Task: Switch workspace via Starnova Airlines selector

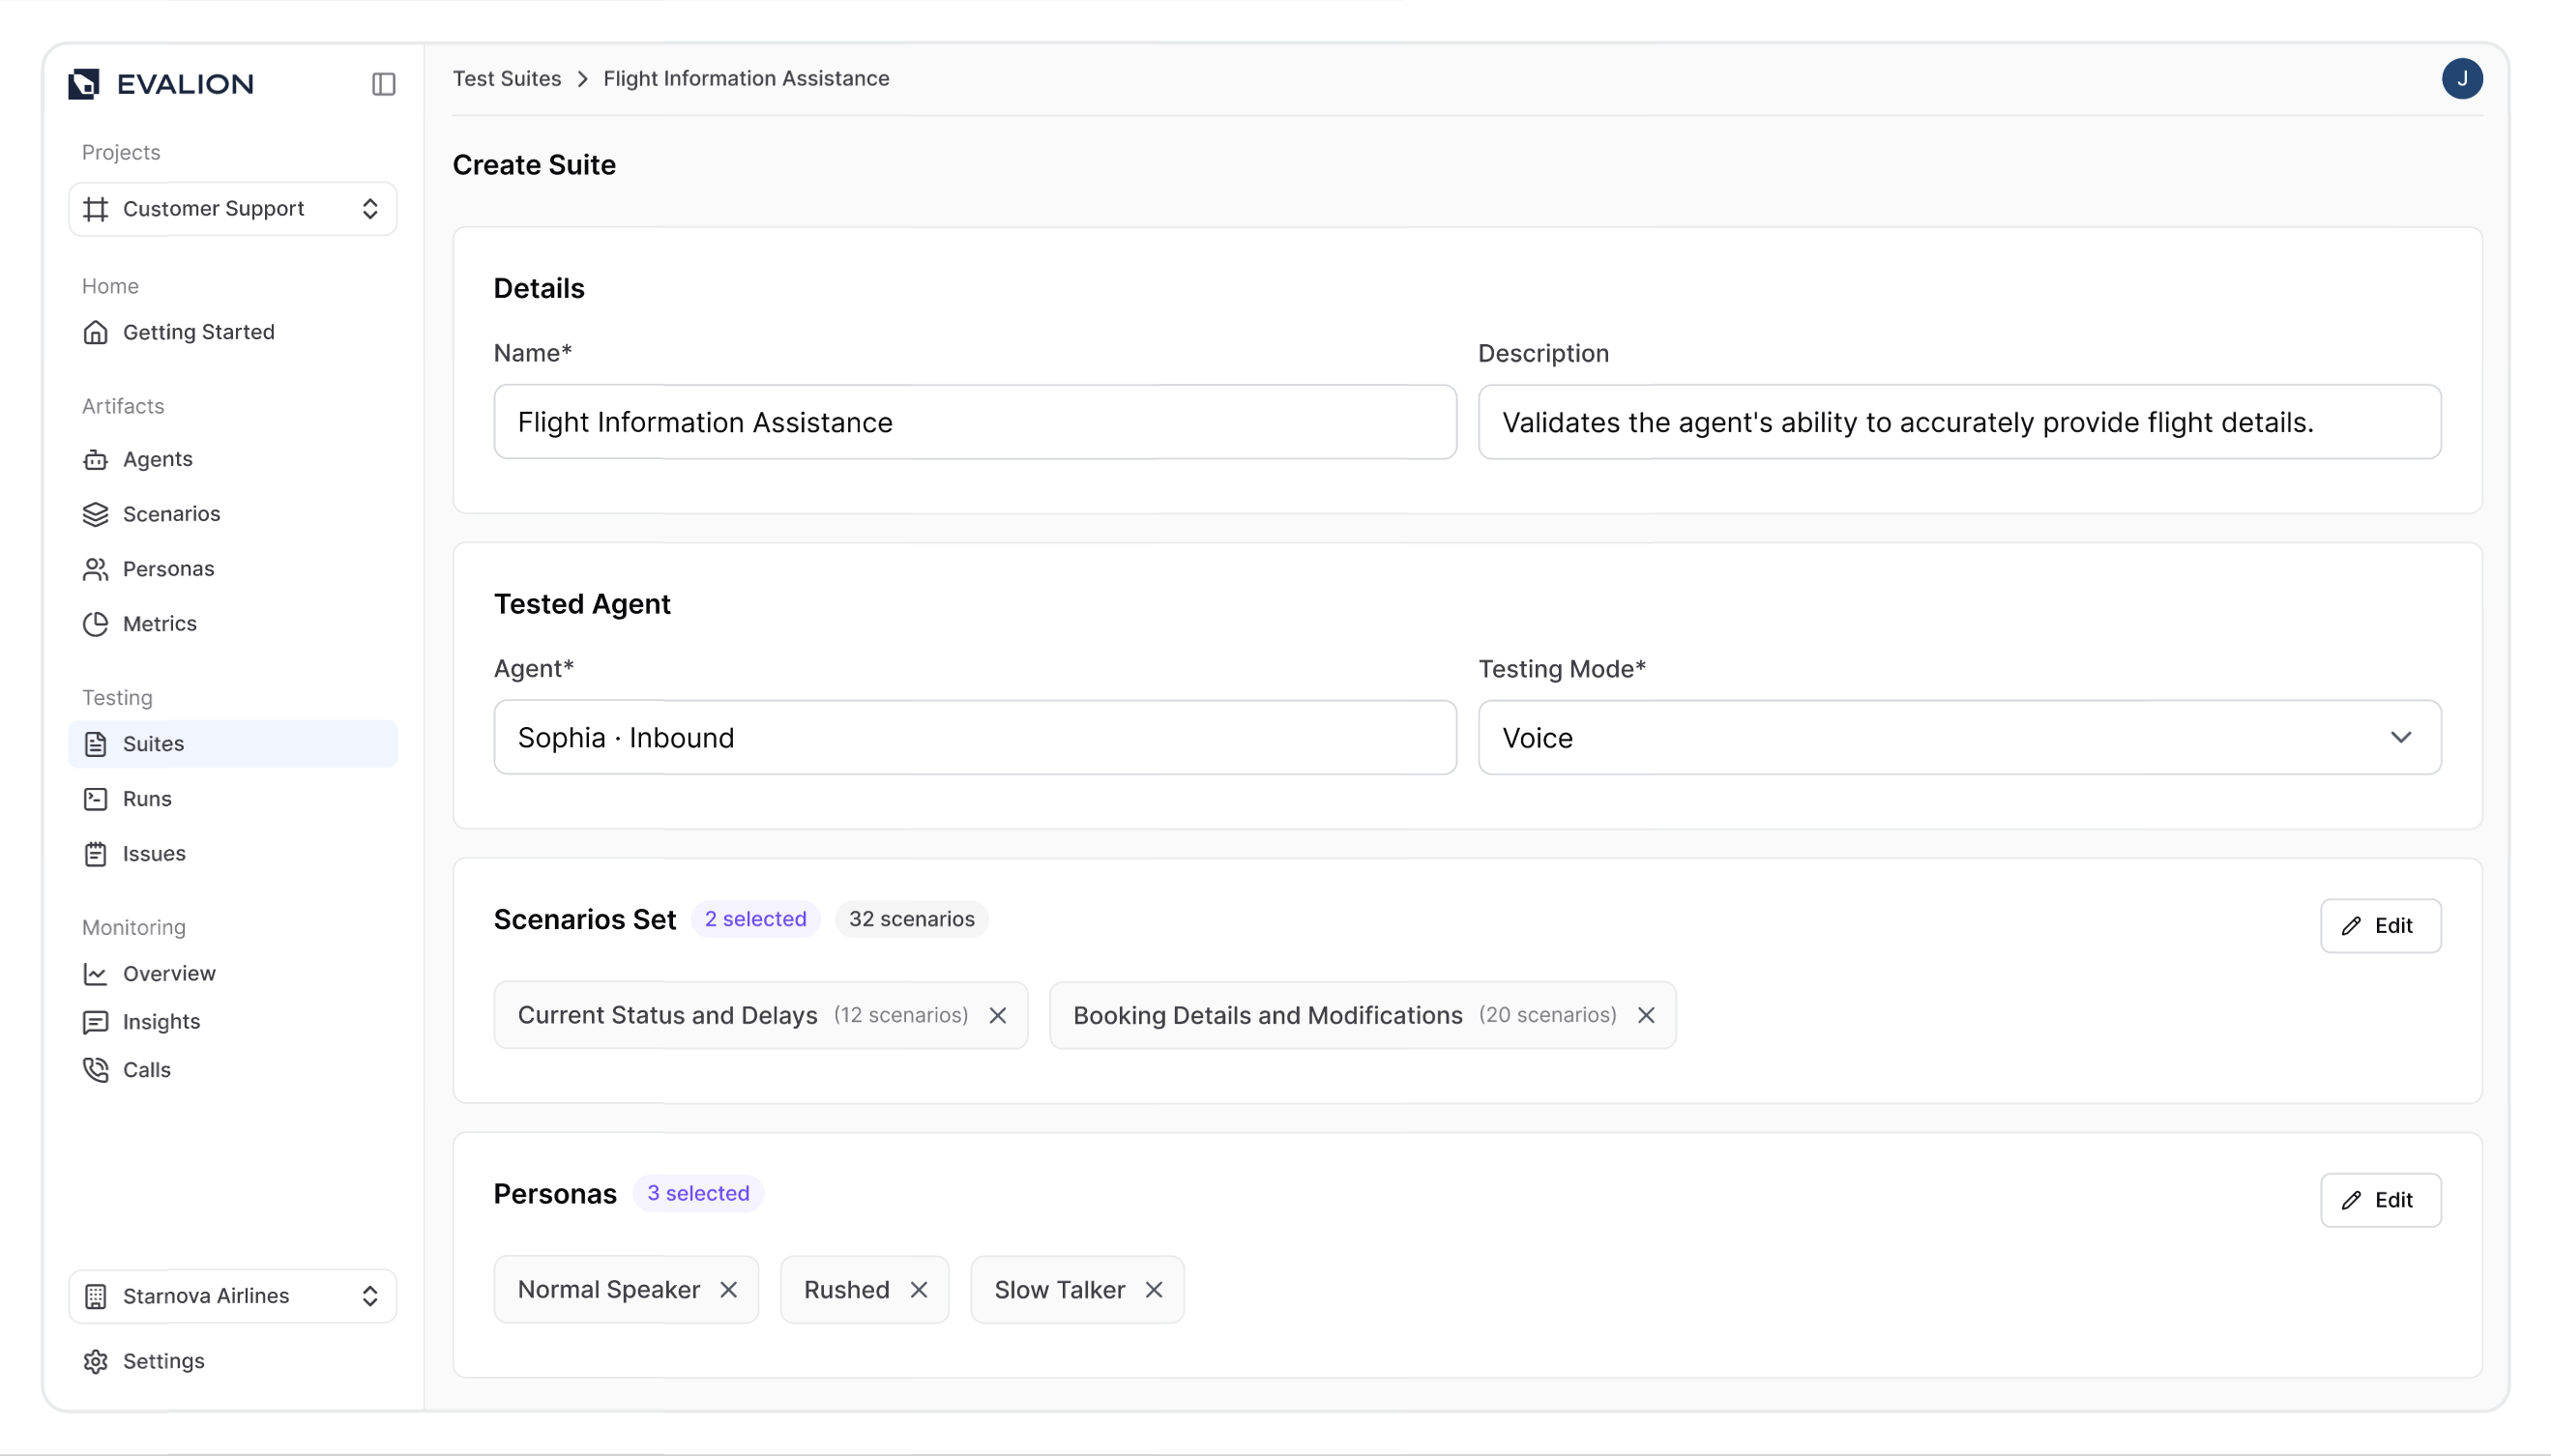Action: (x=232, y=1295)
